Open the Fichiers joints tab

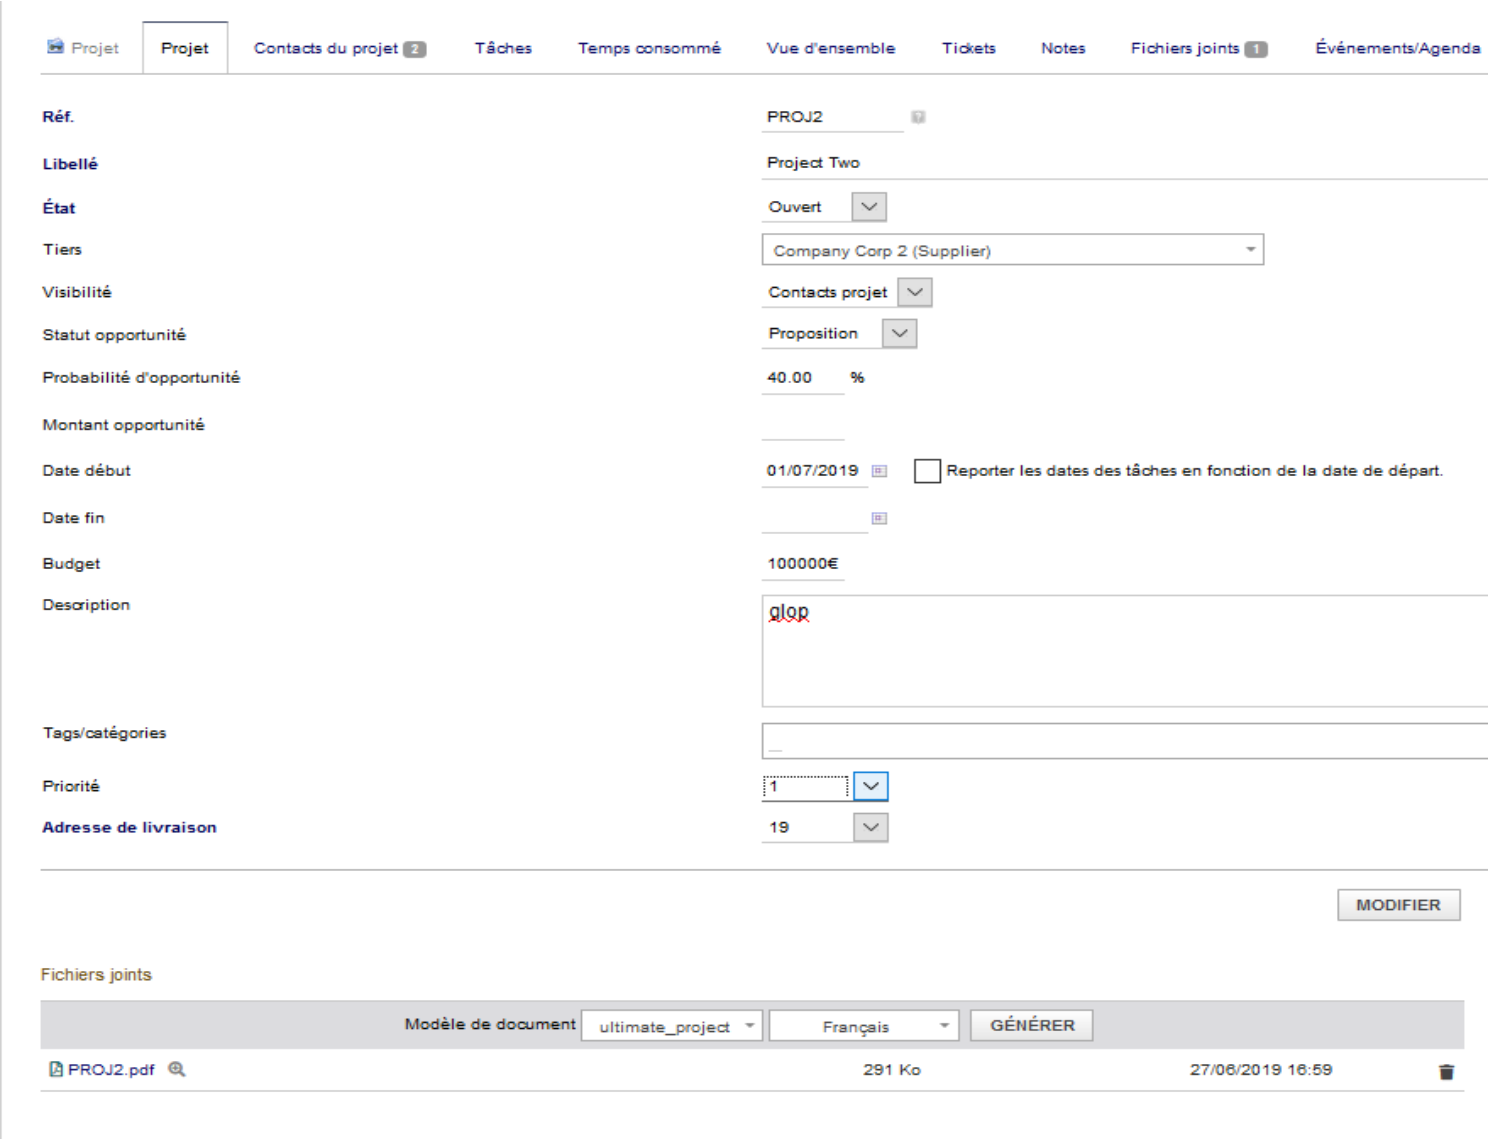1199,48
